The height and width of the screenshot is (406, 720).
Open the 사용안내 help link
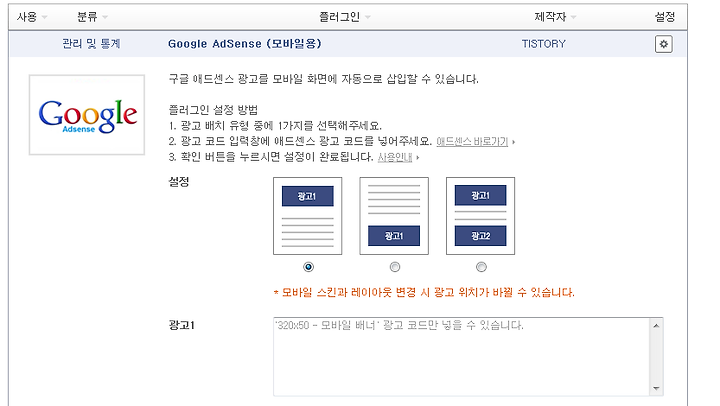click(395, 158)
